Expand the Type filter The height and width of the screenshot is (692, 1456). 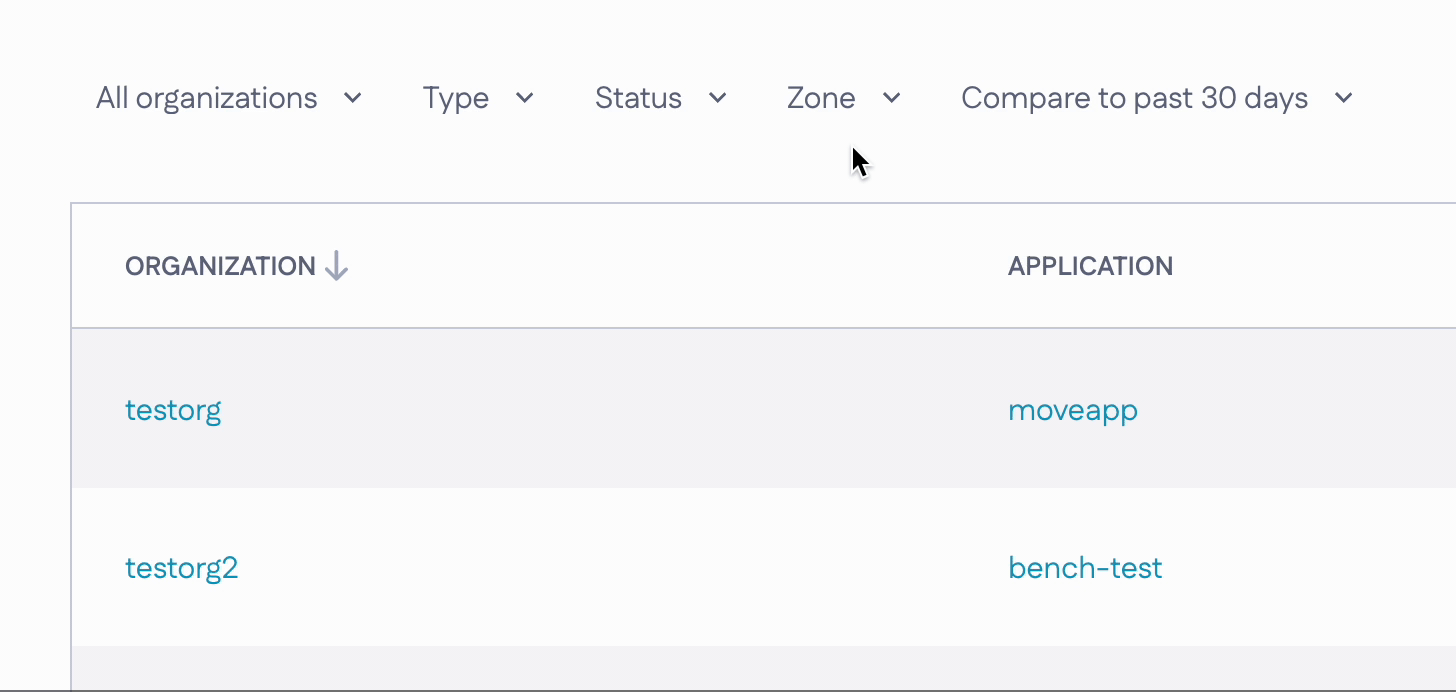479,98
